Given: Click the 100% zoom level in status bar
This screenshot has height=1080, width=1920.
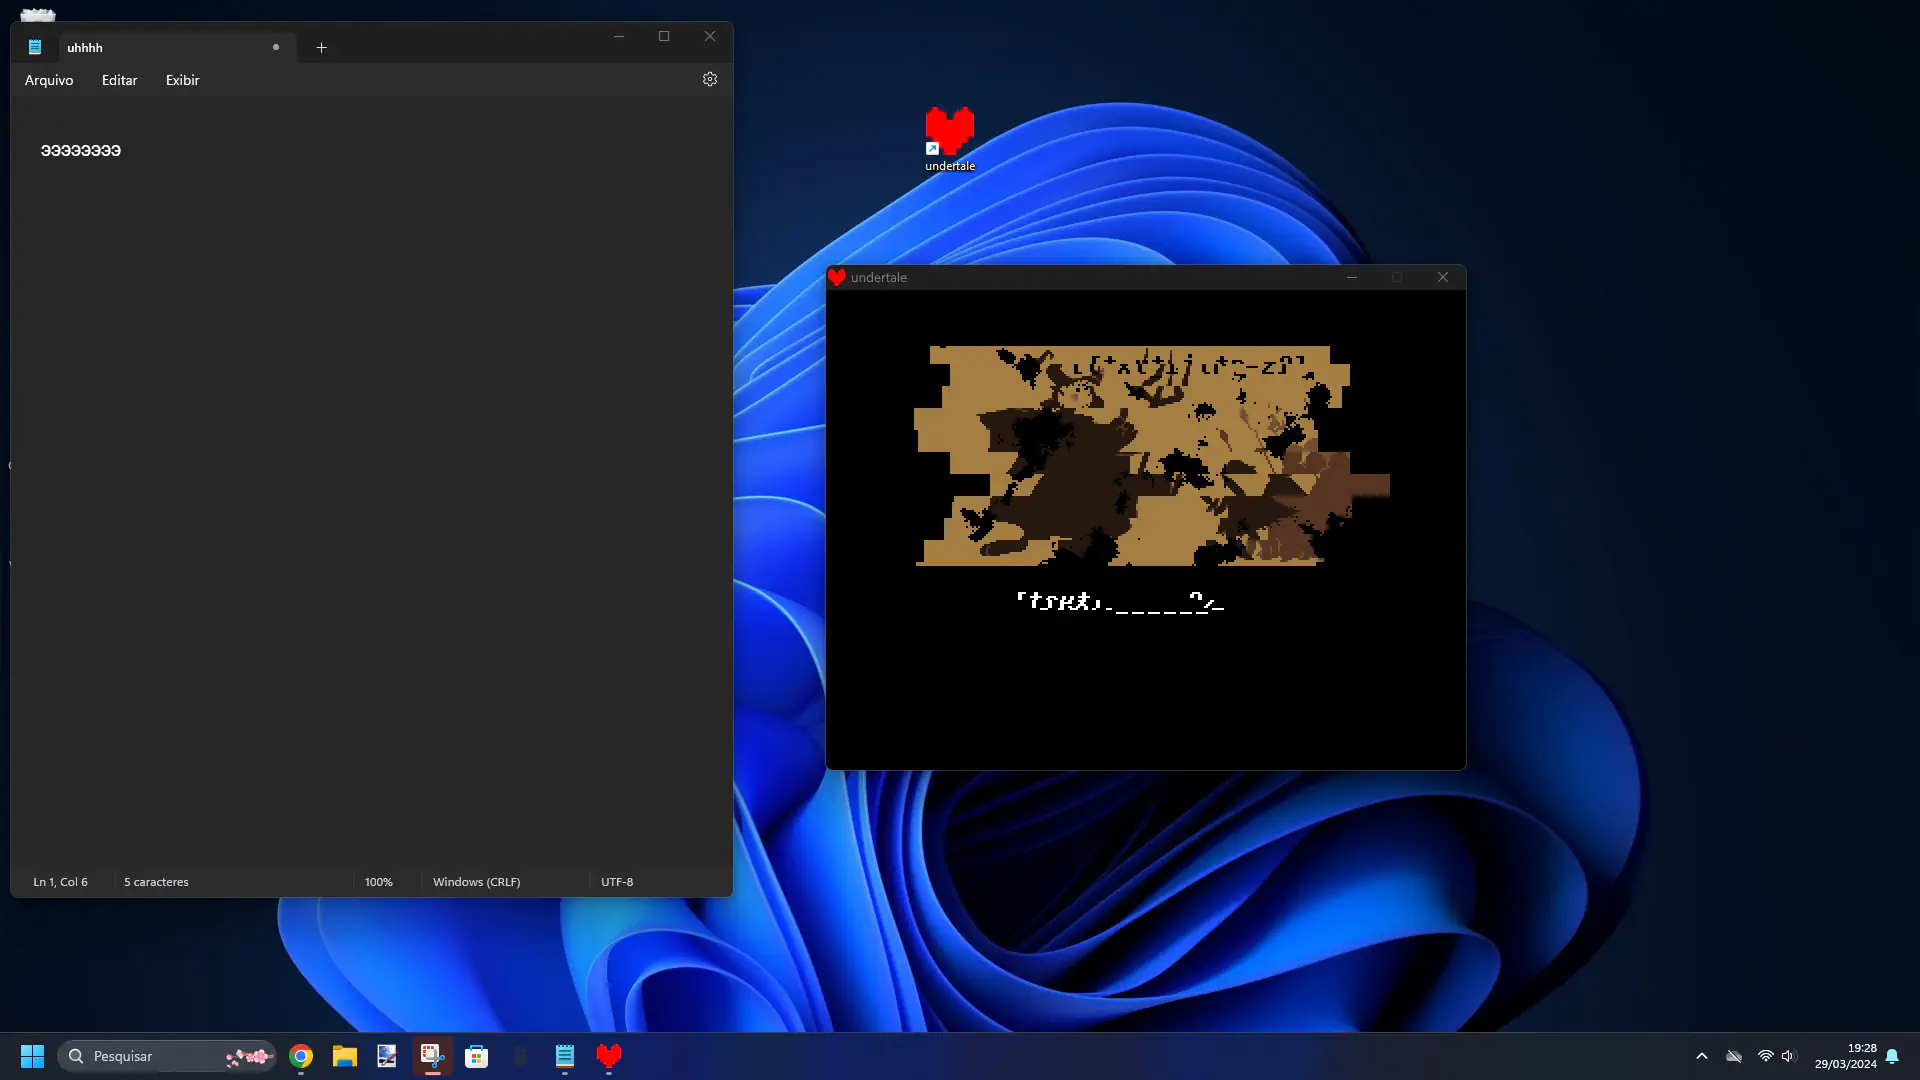Looking at the screenshot, I should click(379, 882).
